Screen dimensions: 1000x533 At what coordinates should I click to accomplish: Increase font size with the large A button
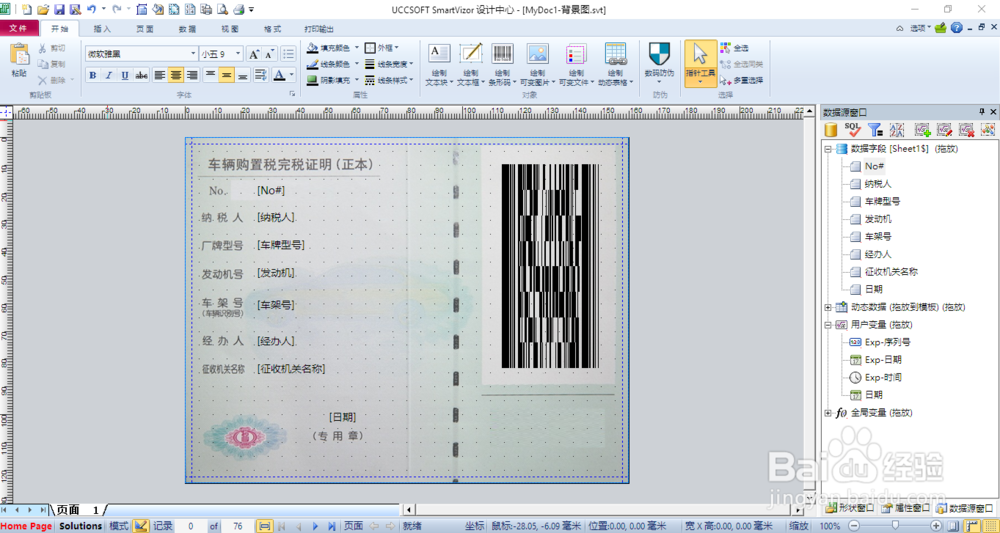click(254, 54)
